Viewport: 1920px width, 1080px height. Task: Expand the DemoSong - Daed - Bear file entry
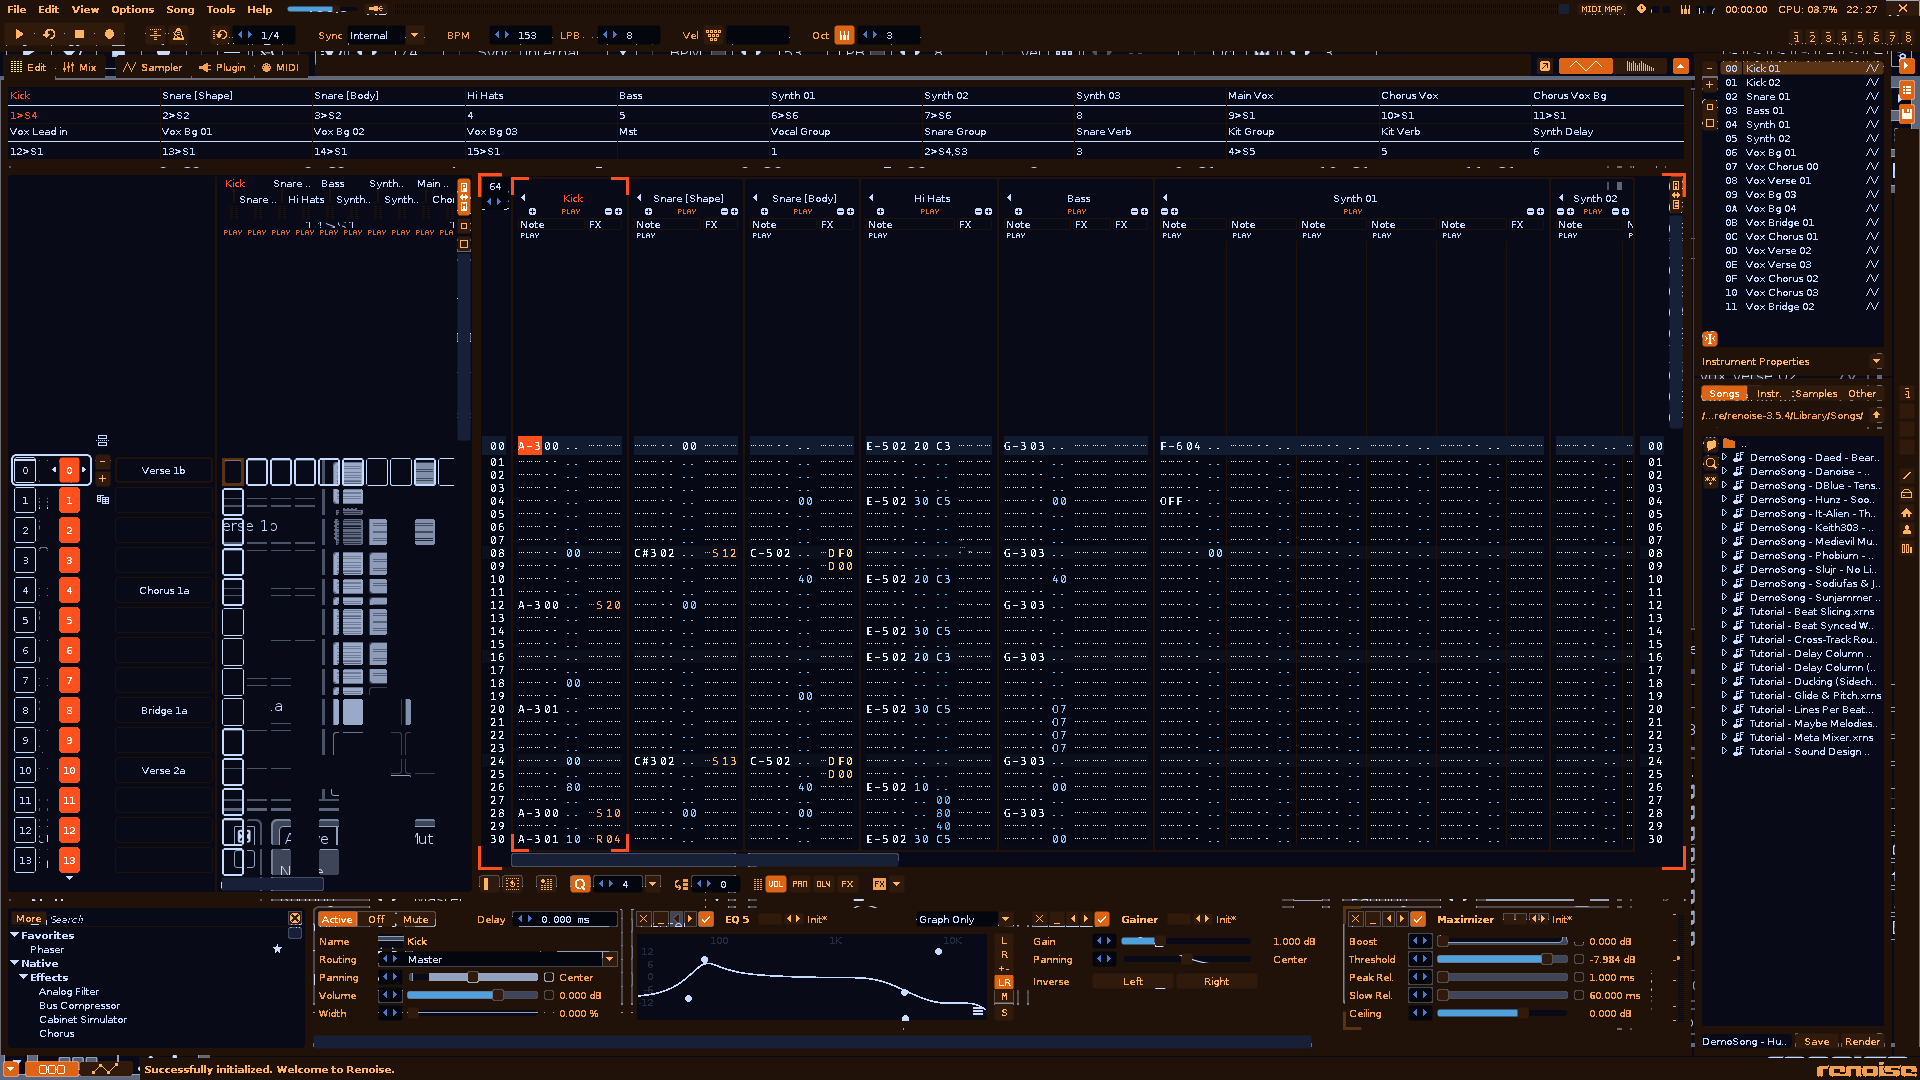click(x=1724, y=457)
